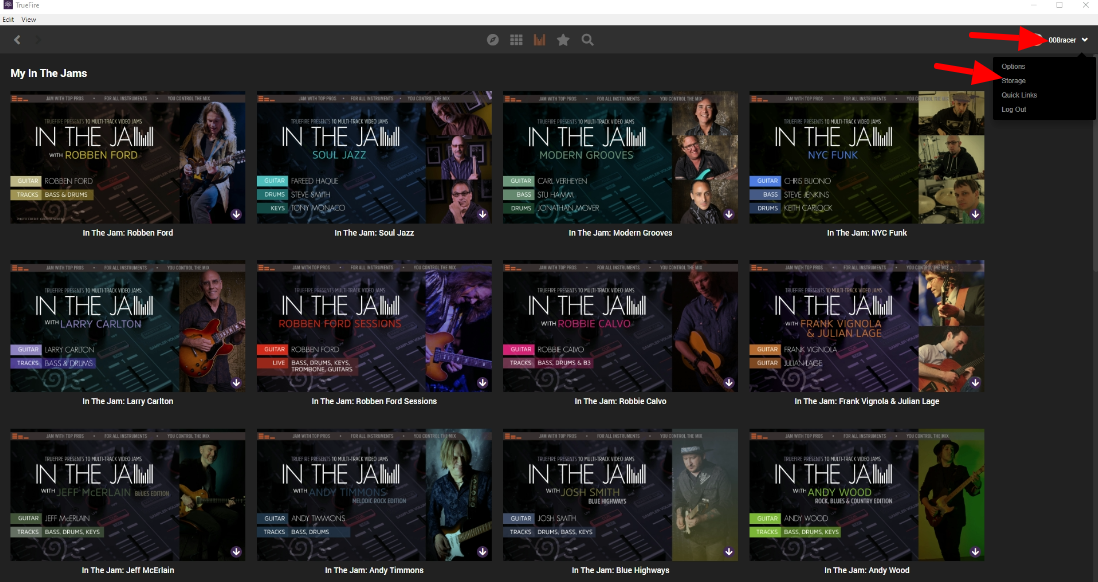Choose Options from the account menu
The image size is (1098, 582).
pos(1013,67)
